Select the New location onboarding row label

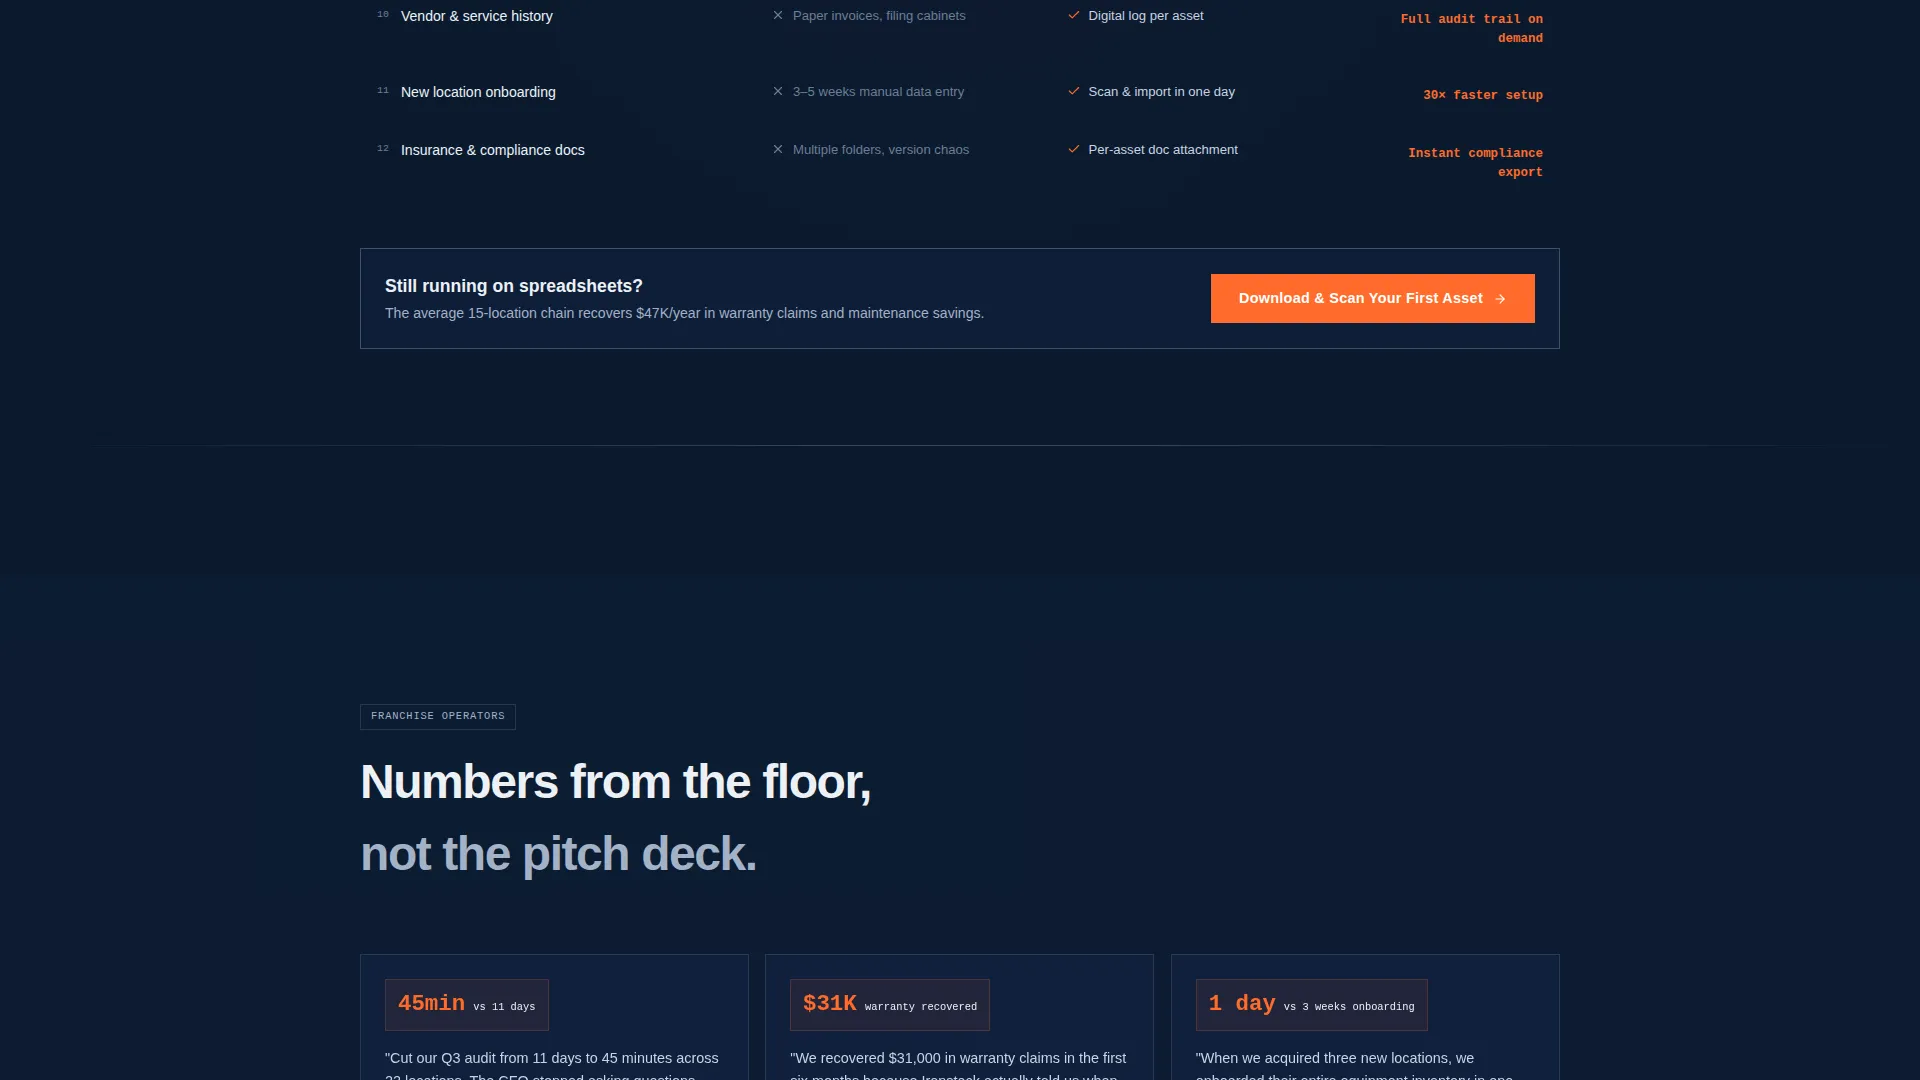[478, 92]
